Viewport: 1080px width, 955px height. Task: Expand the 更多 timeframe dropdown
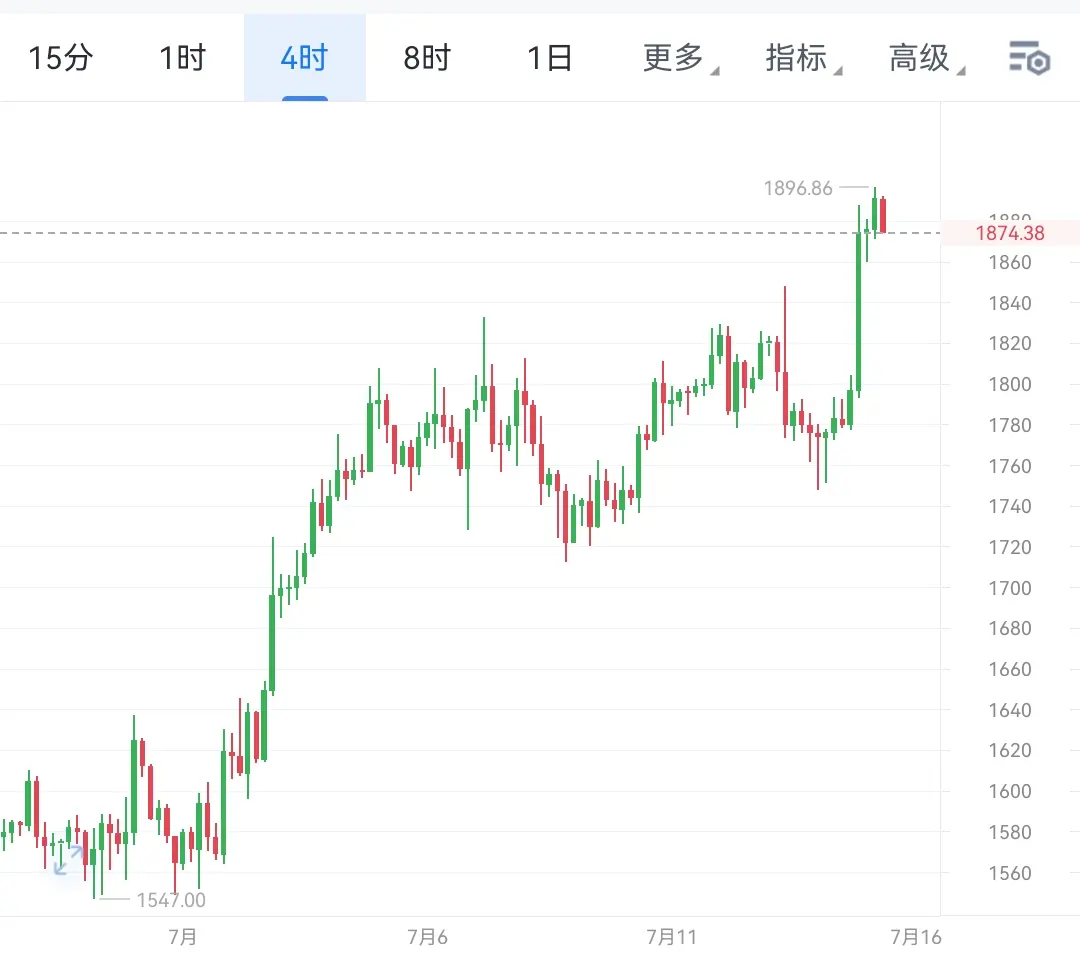coord(679,58)
